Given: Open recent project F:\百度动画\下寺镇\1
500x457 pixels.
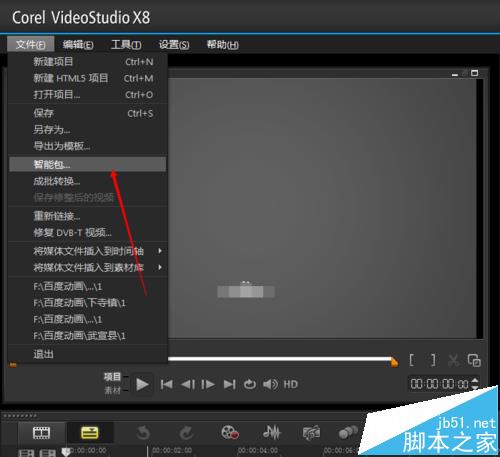Looking at the screenshot, I should click(x=87, y=303).
